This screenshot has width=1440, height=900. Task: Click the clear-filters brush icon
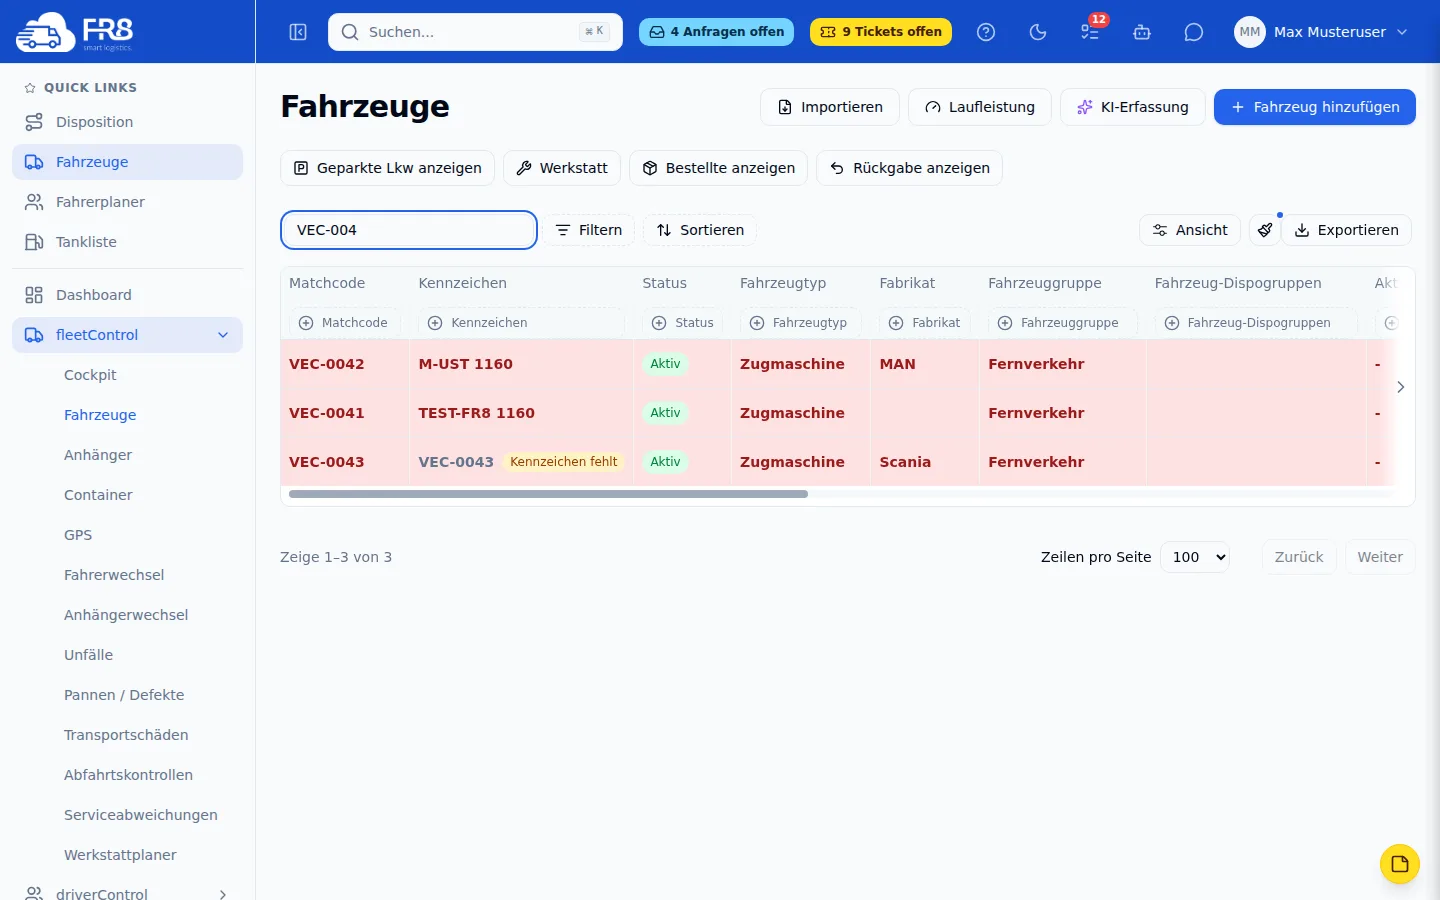coord(1265,230)
